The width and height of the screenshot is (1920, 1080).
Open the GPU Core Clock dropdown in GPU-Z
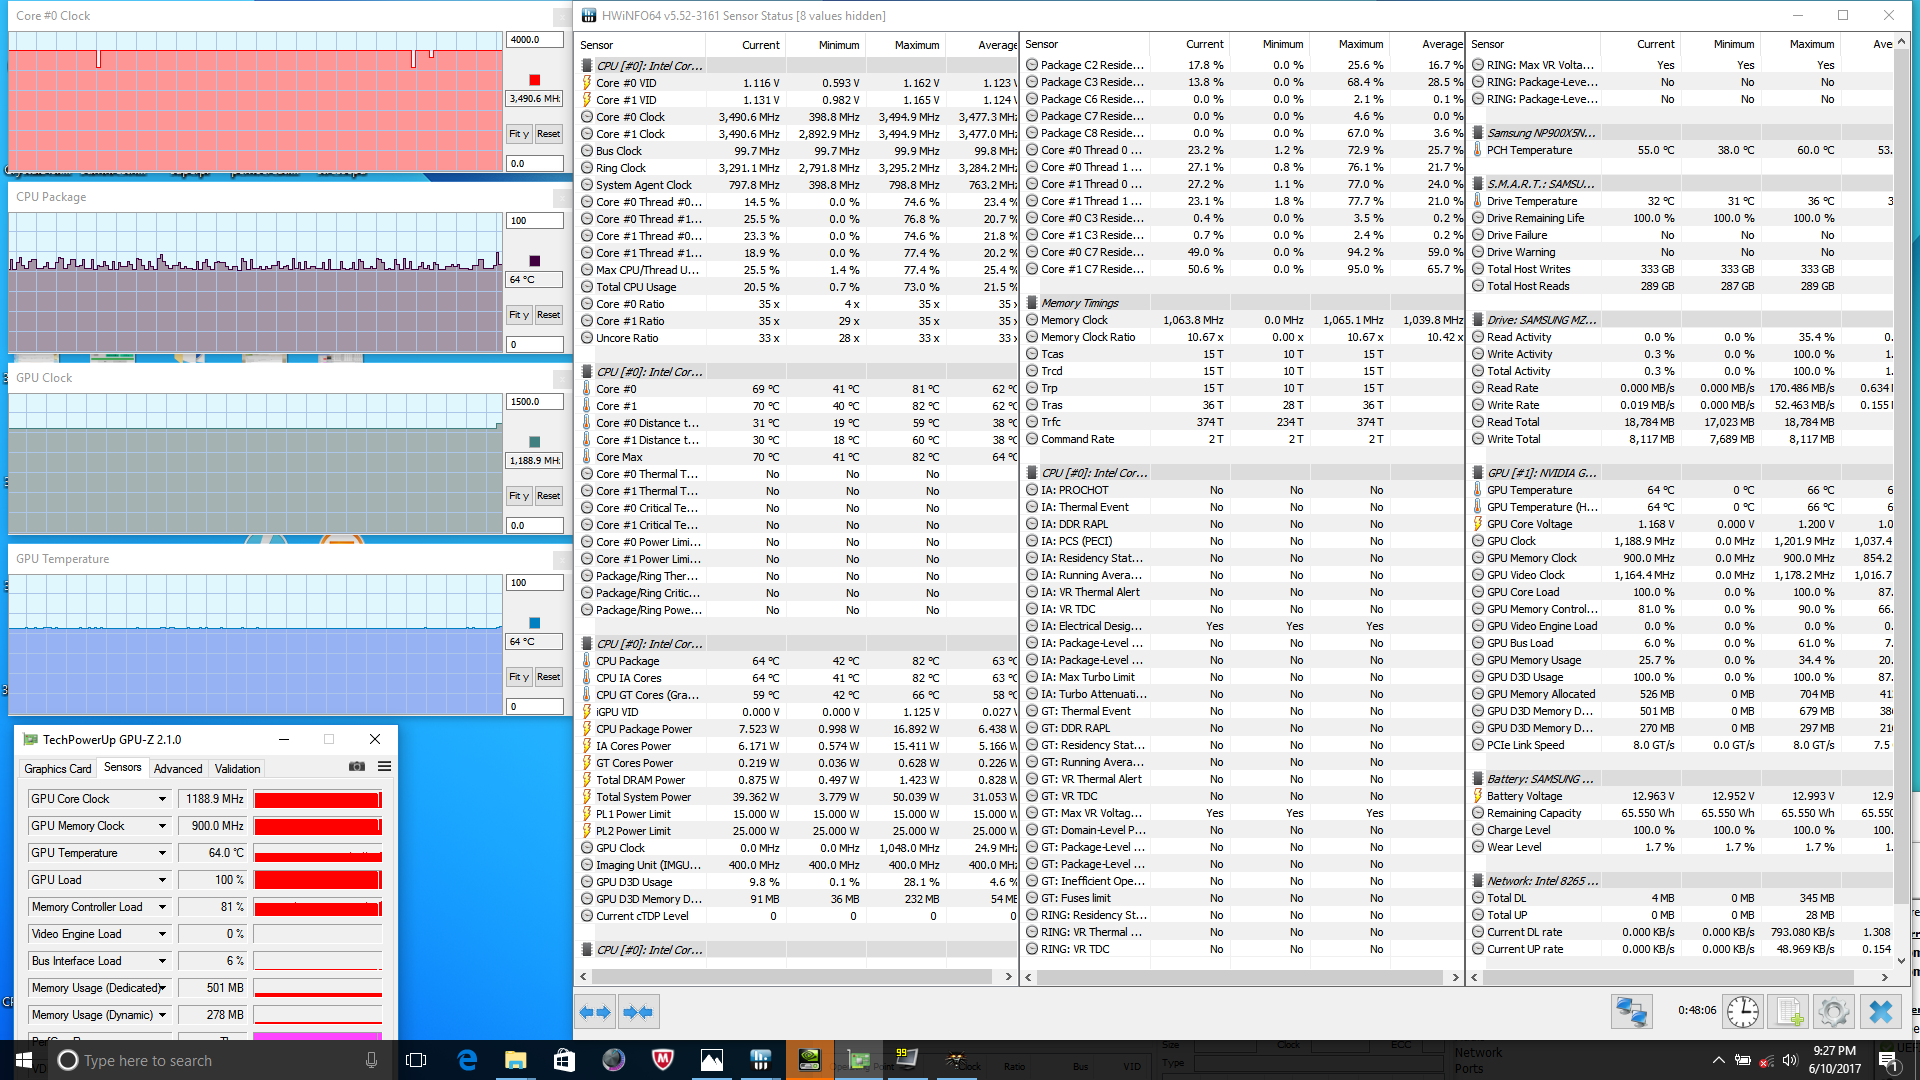pos(162,799)
